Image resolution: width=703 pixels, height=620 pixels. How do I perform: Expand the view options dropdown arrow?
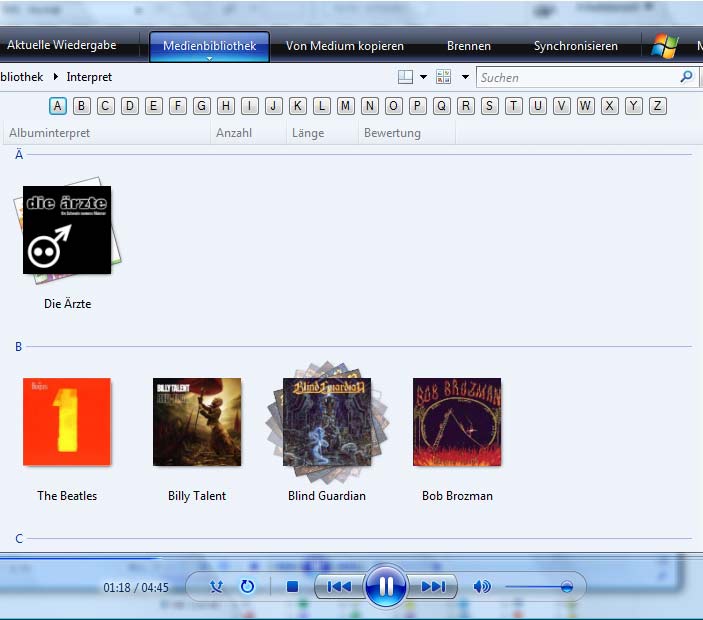coord(465,77)
